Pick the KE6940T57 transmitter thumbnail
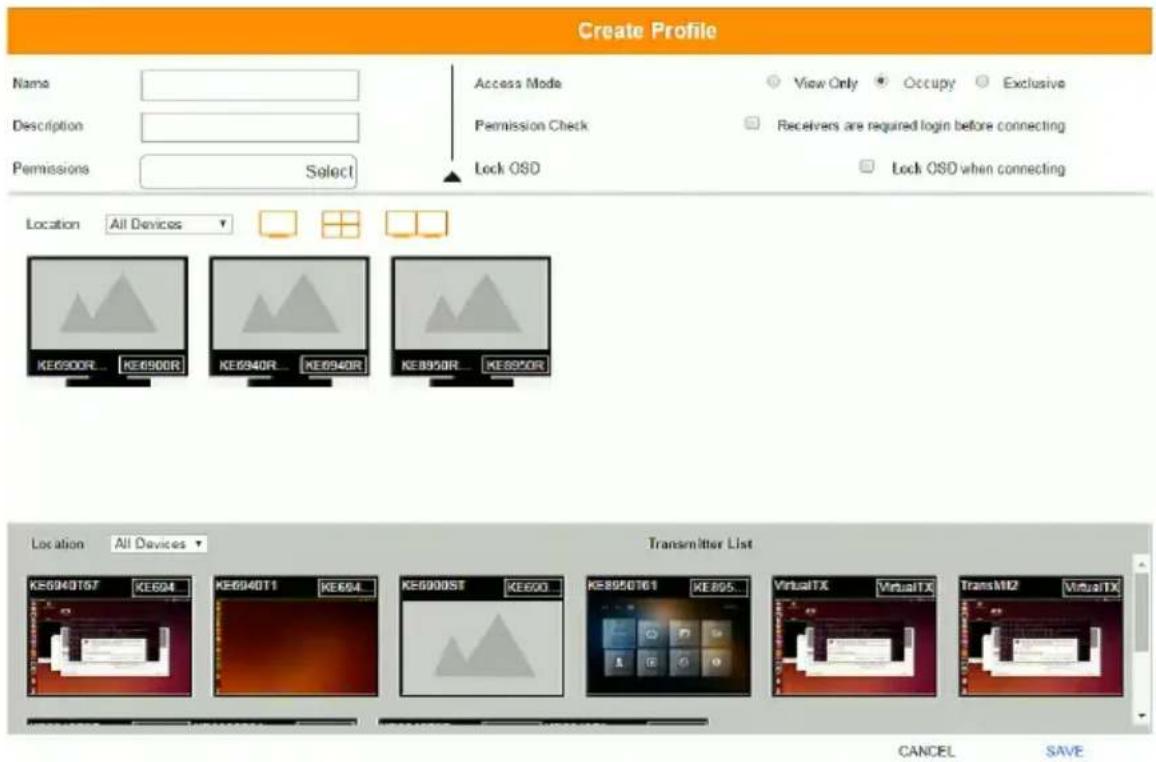Image resolution: width=1156 pixels, height=762 pixels. coord(109,637)
